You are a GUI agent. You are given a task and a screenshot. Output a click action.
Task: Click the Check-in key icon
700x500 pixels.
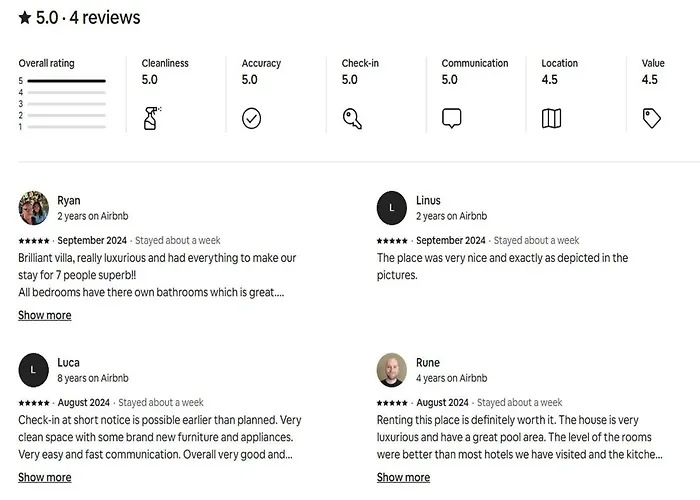coord(351,118)
